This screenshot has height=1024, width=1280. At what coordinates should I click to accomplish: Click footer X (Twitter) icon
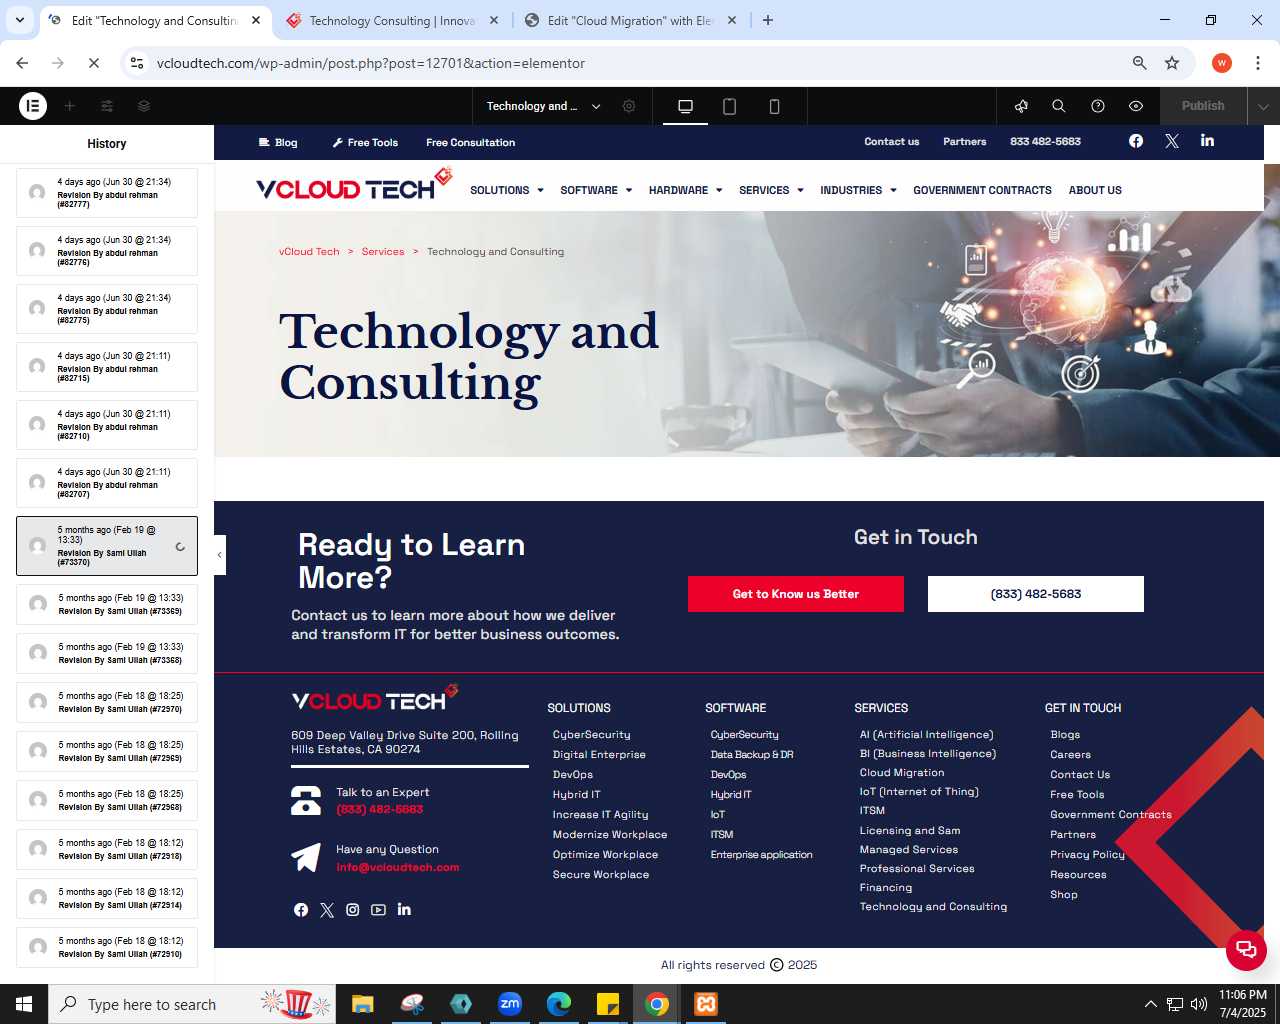point(327,910)
